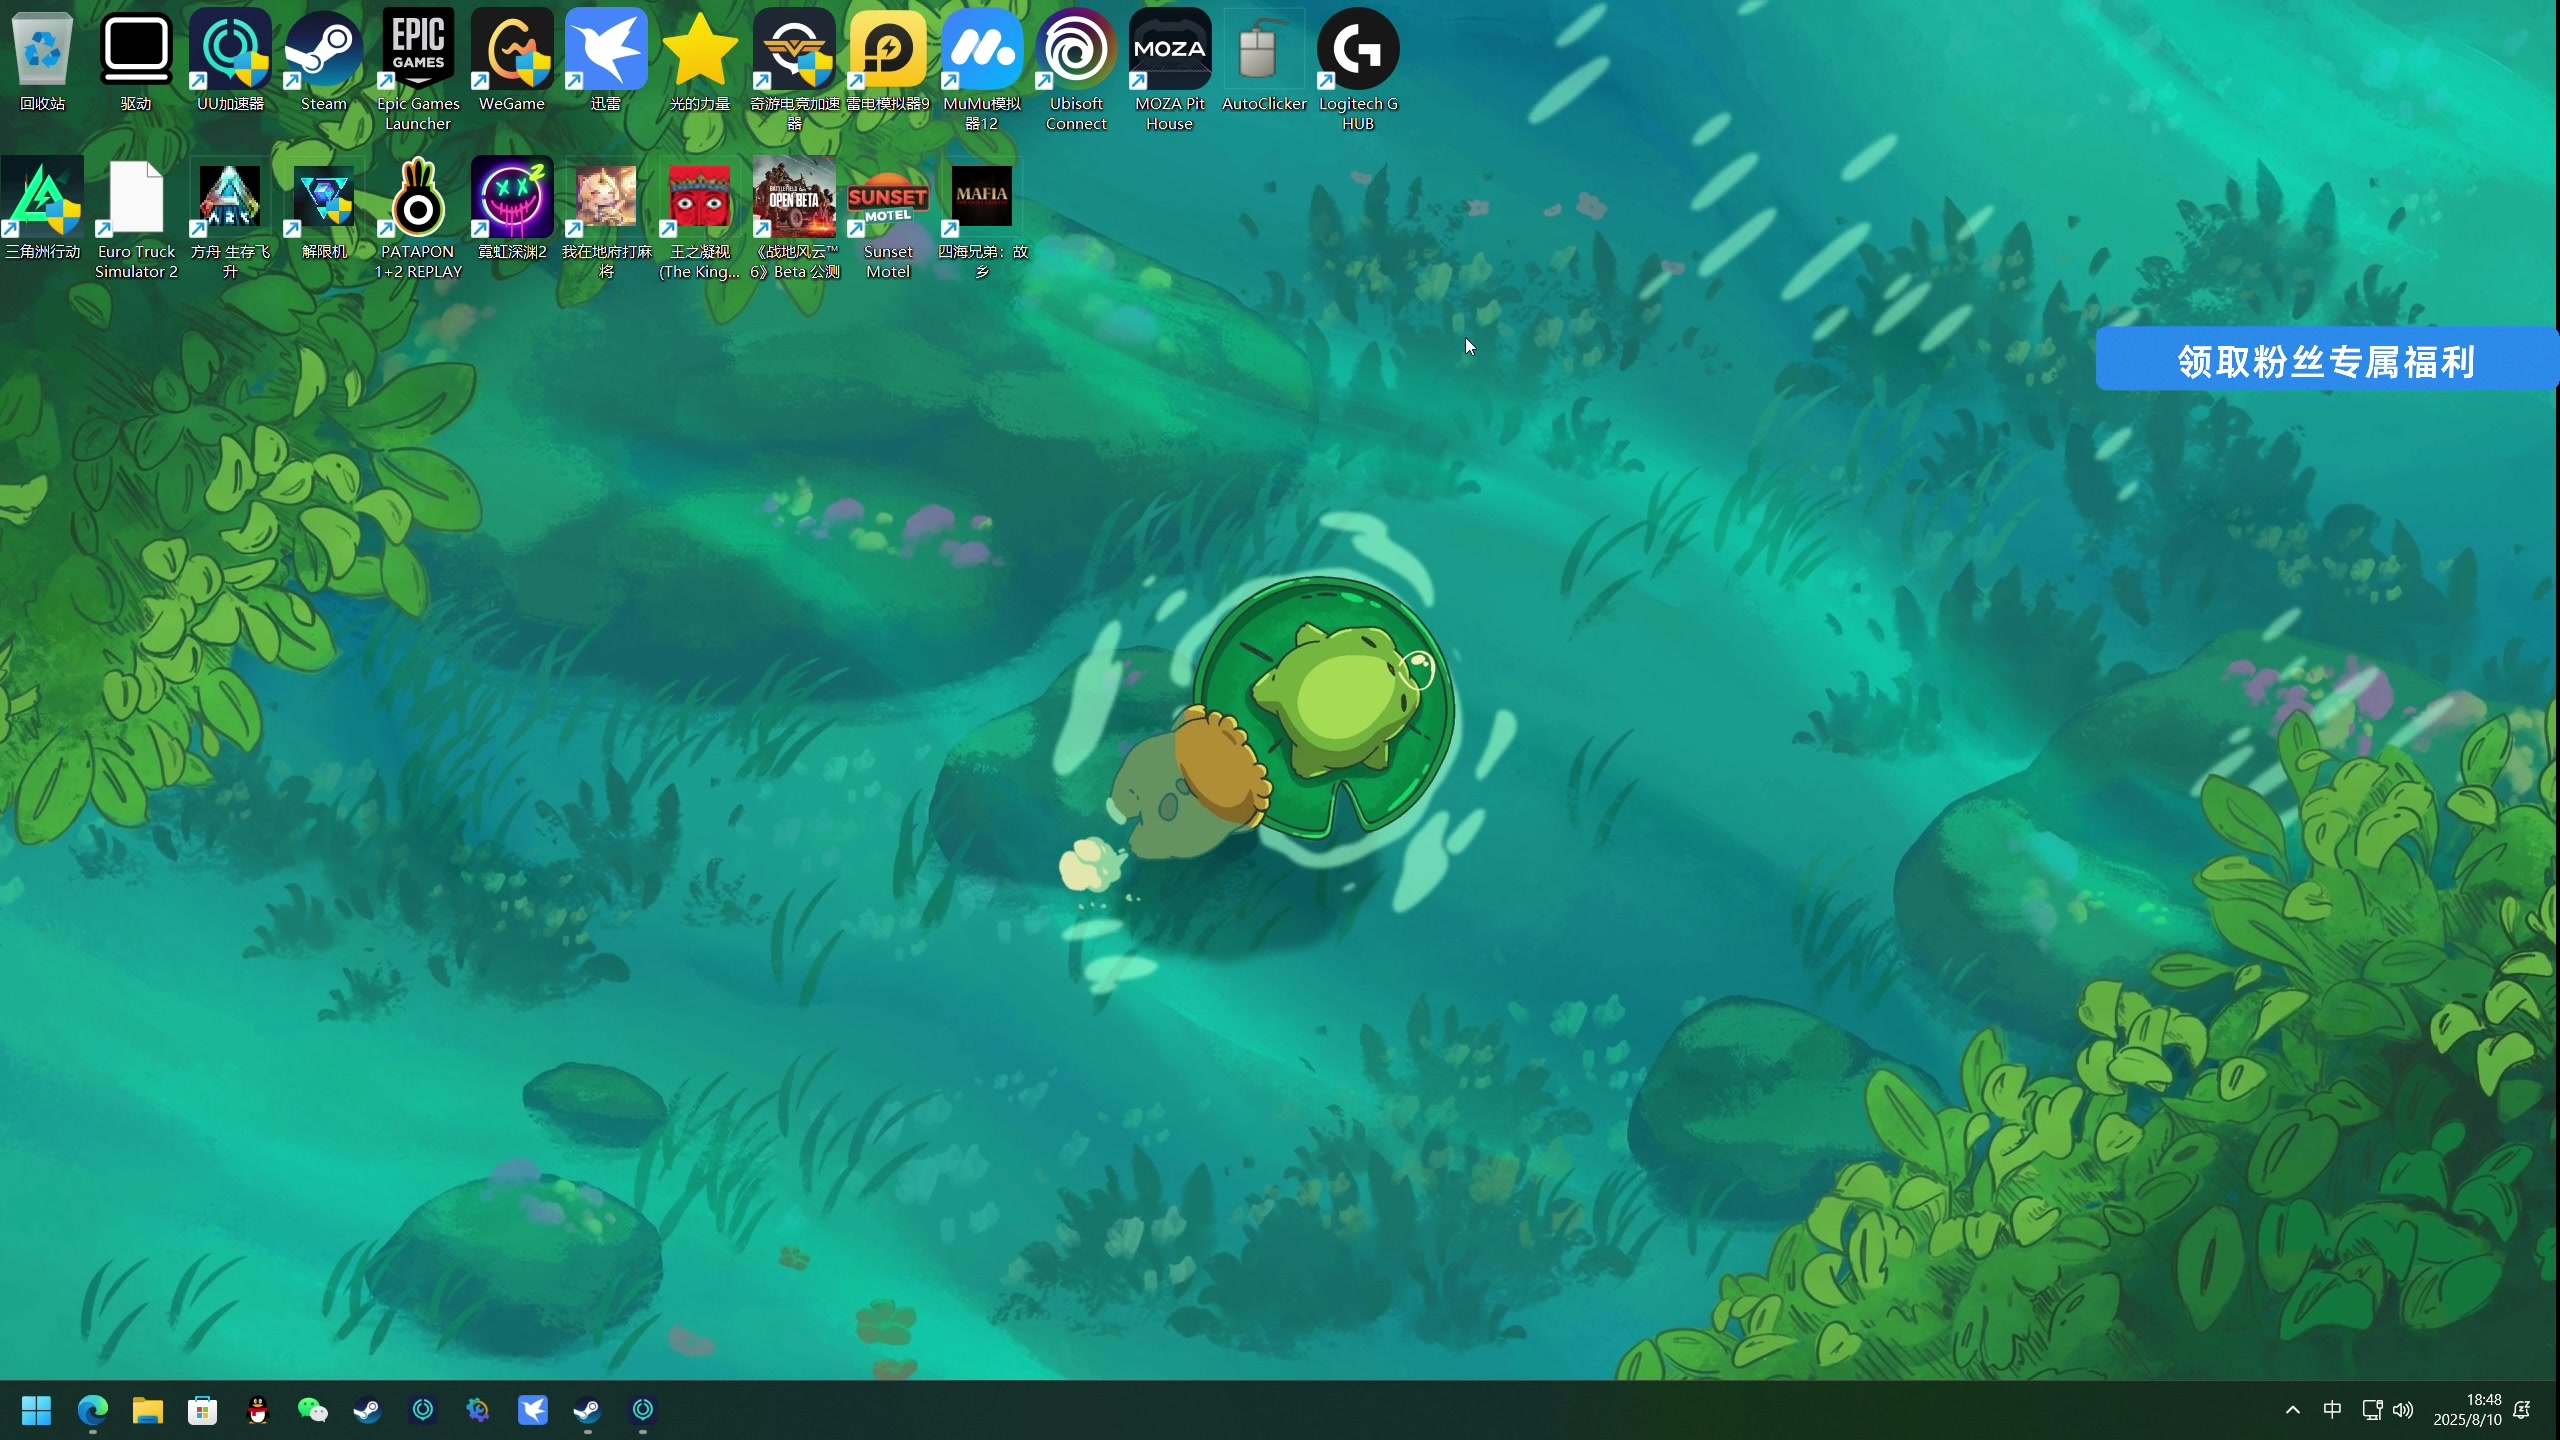Open the QQ penguin taskbar icon
This screenshot has height=1440, width=2560.
(x=258, y=1410)
